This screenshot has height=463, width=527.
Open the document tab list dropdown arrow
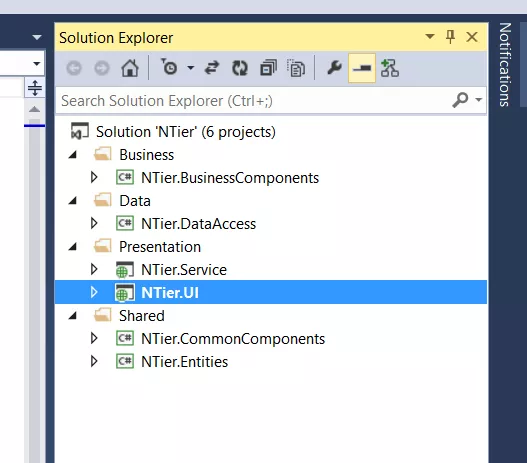(37, 37)
